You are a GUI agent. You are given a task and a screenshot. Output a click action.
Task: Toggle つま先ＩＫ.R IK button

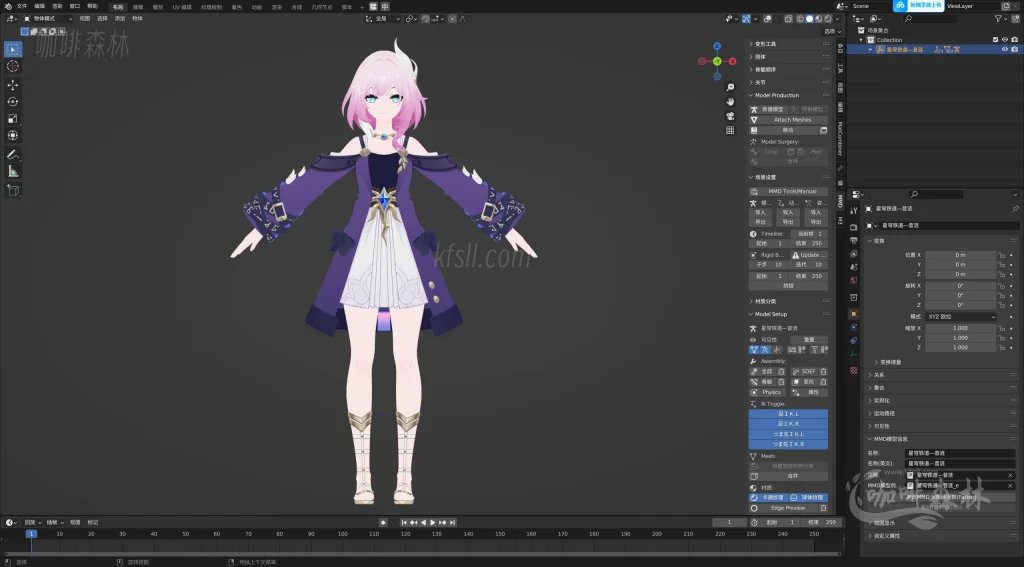[788, 444]
